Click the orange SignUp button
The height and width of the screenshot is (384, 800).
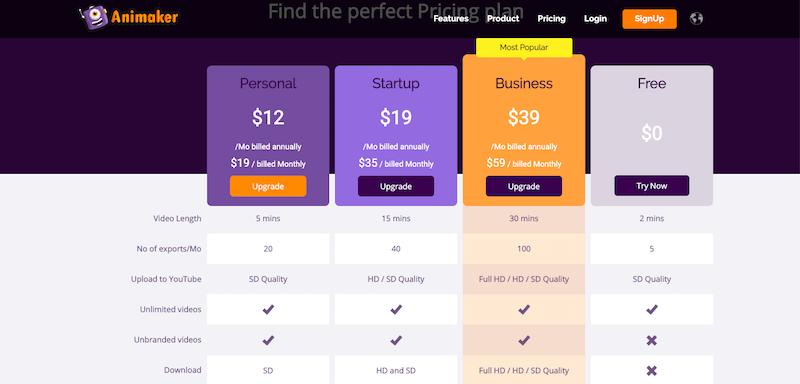649,19
